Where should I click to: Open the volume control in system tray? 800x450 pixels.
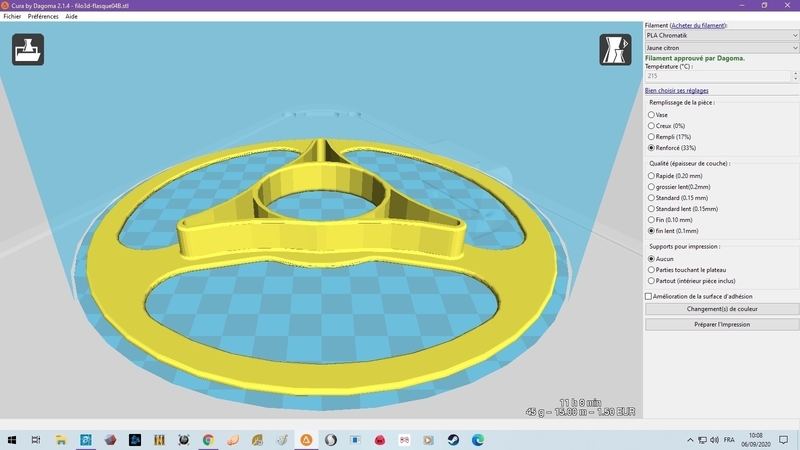(x=714, y=440)
